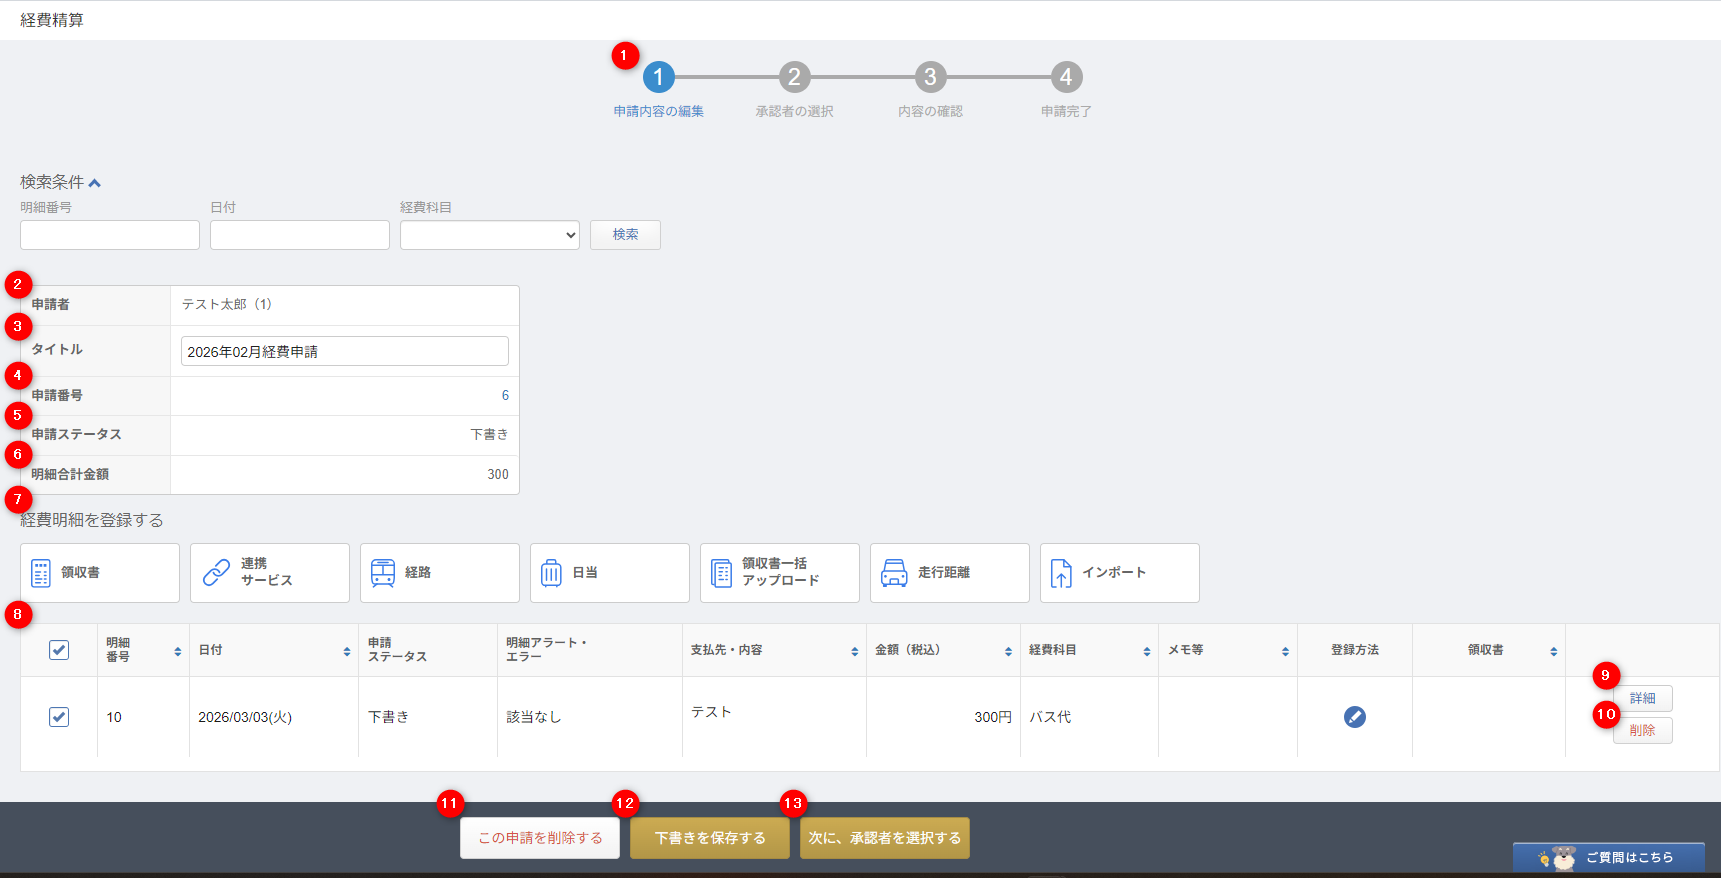
Task: Open the expense category (経費科目) dropdown
Action: click(x=489, y=235)
